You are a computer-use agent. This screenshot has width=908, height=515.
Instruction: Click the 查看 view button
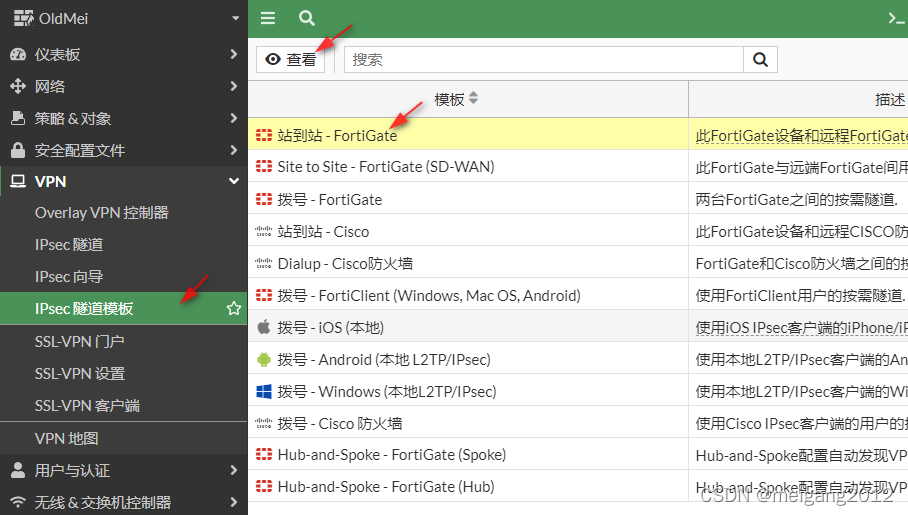[x=291, y=60]
